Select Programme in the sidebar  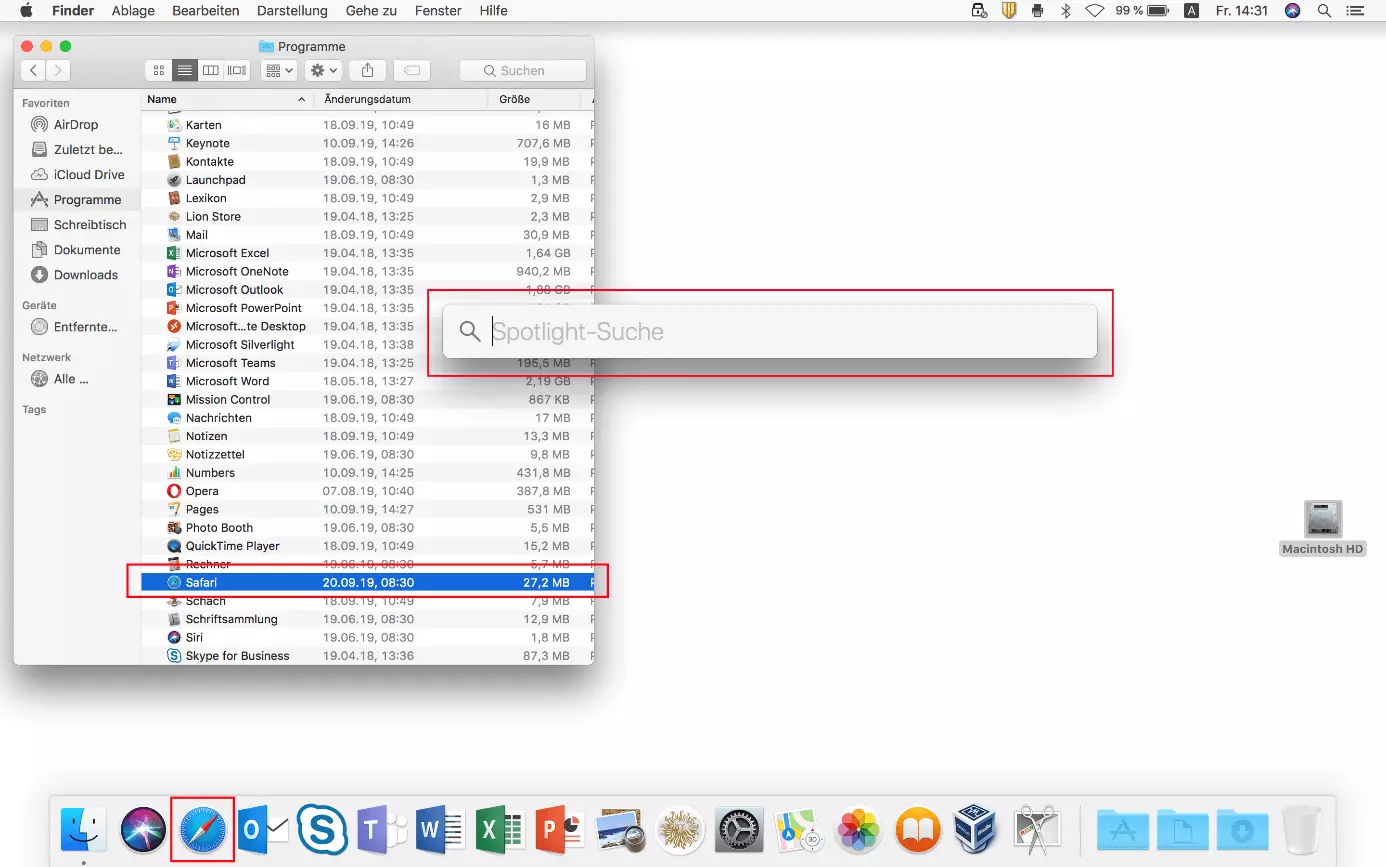coord(76,199)
